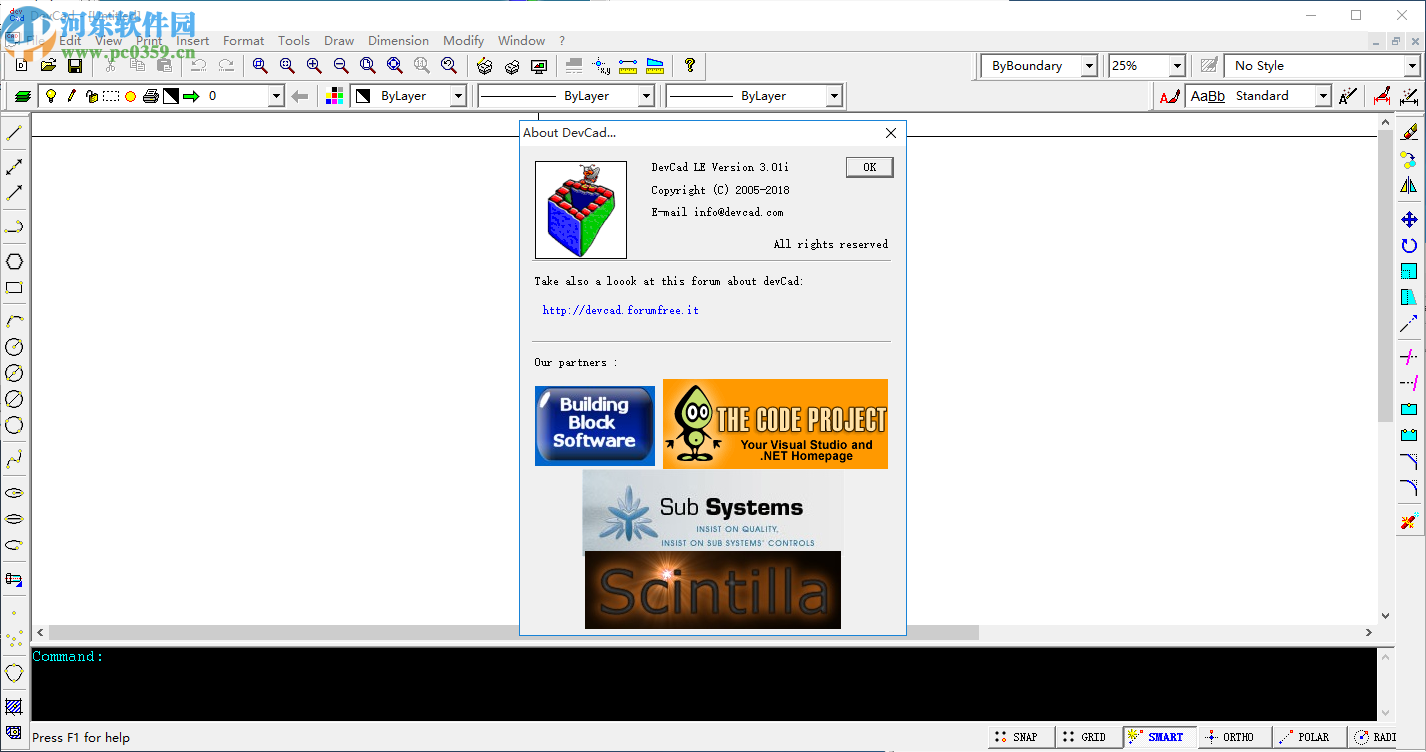This screenshot has width=1426, height=752.
Task: Toggle ORTHO mode in status bar
Action: [1233, 737]
